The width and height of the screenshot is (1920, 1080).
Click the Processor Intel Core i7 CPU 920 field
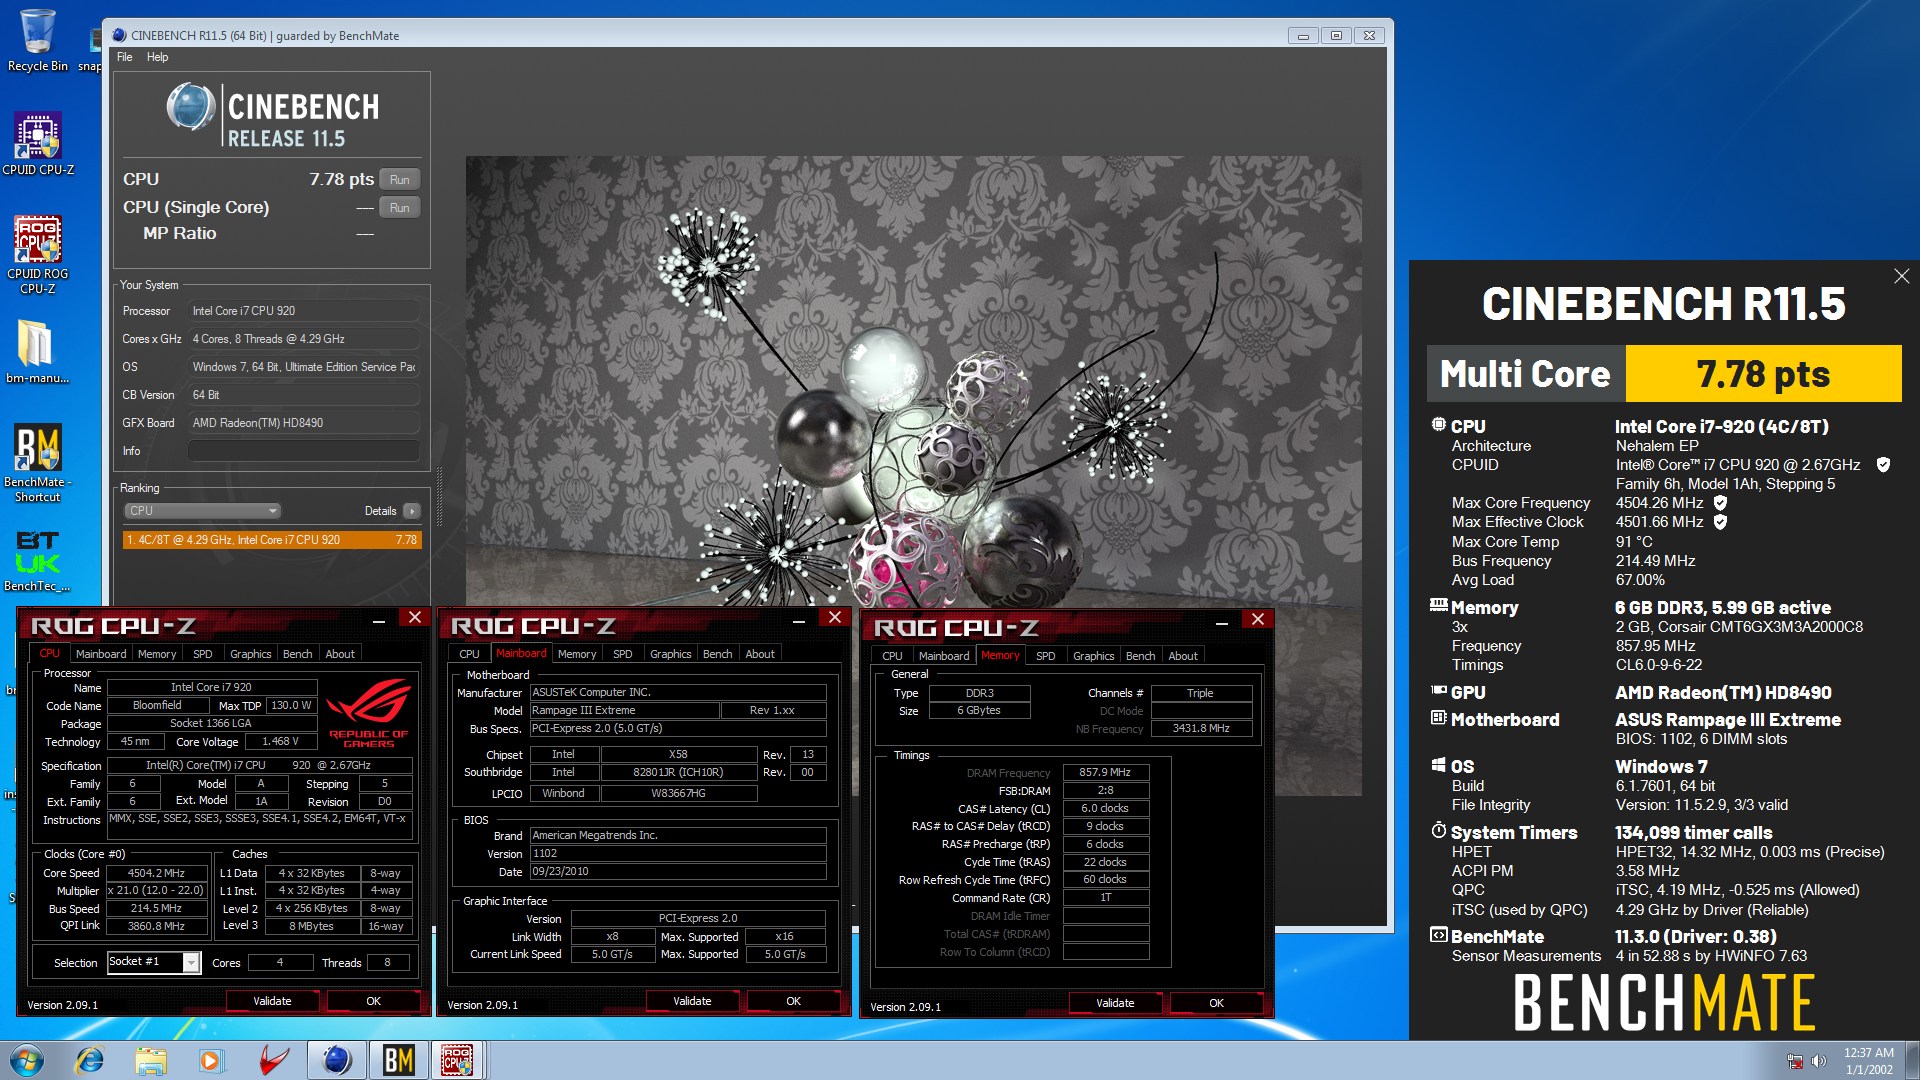click(304, 311)
